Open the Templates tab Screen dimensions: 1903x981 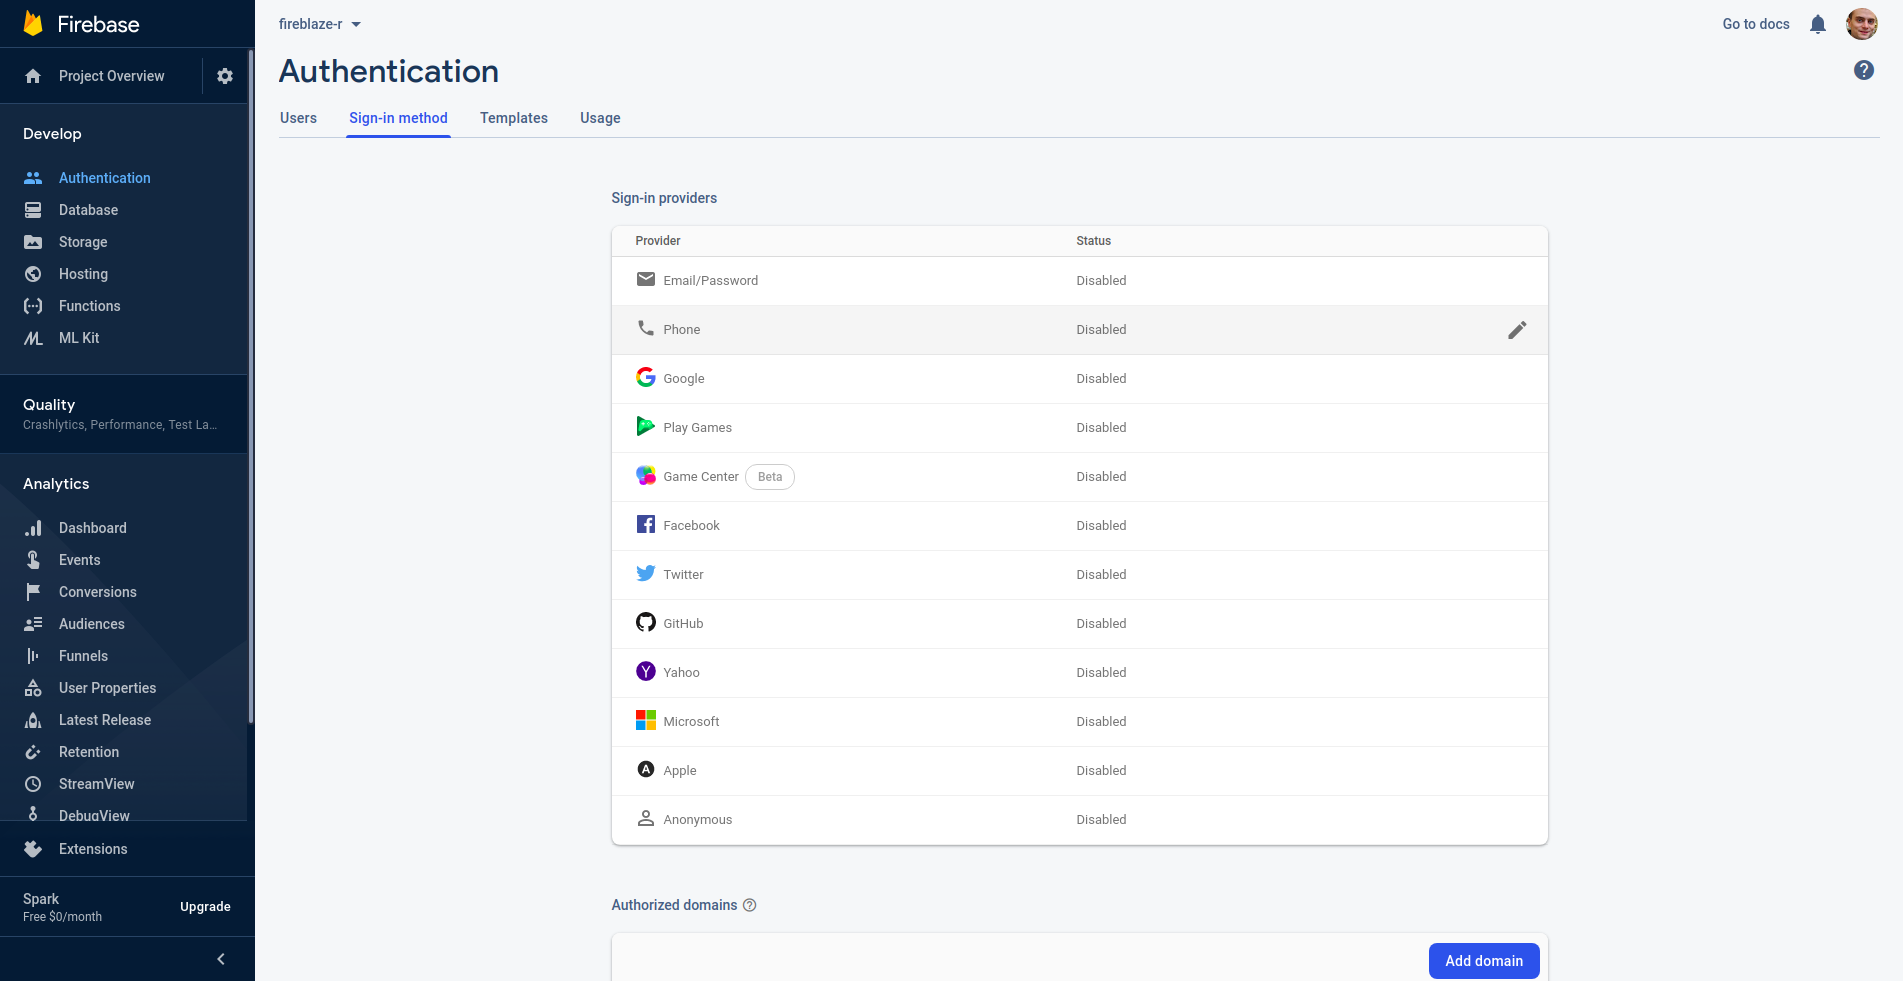coord(514,118)
